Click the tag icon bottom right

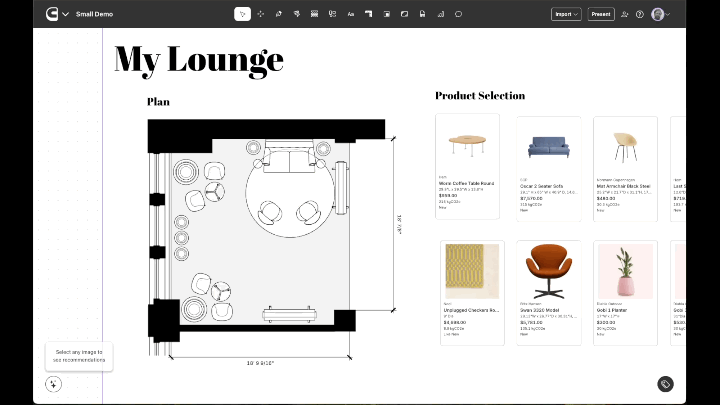[x=665, y=384]
